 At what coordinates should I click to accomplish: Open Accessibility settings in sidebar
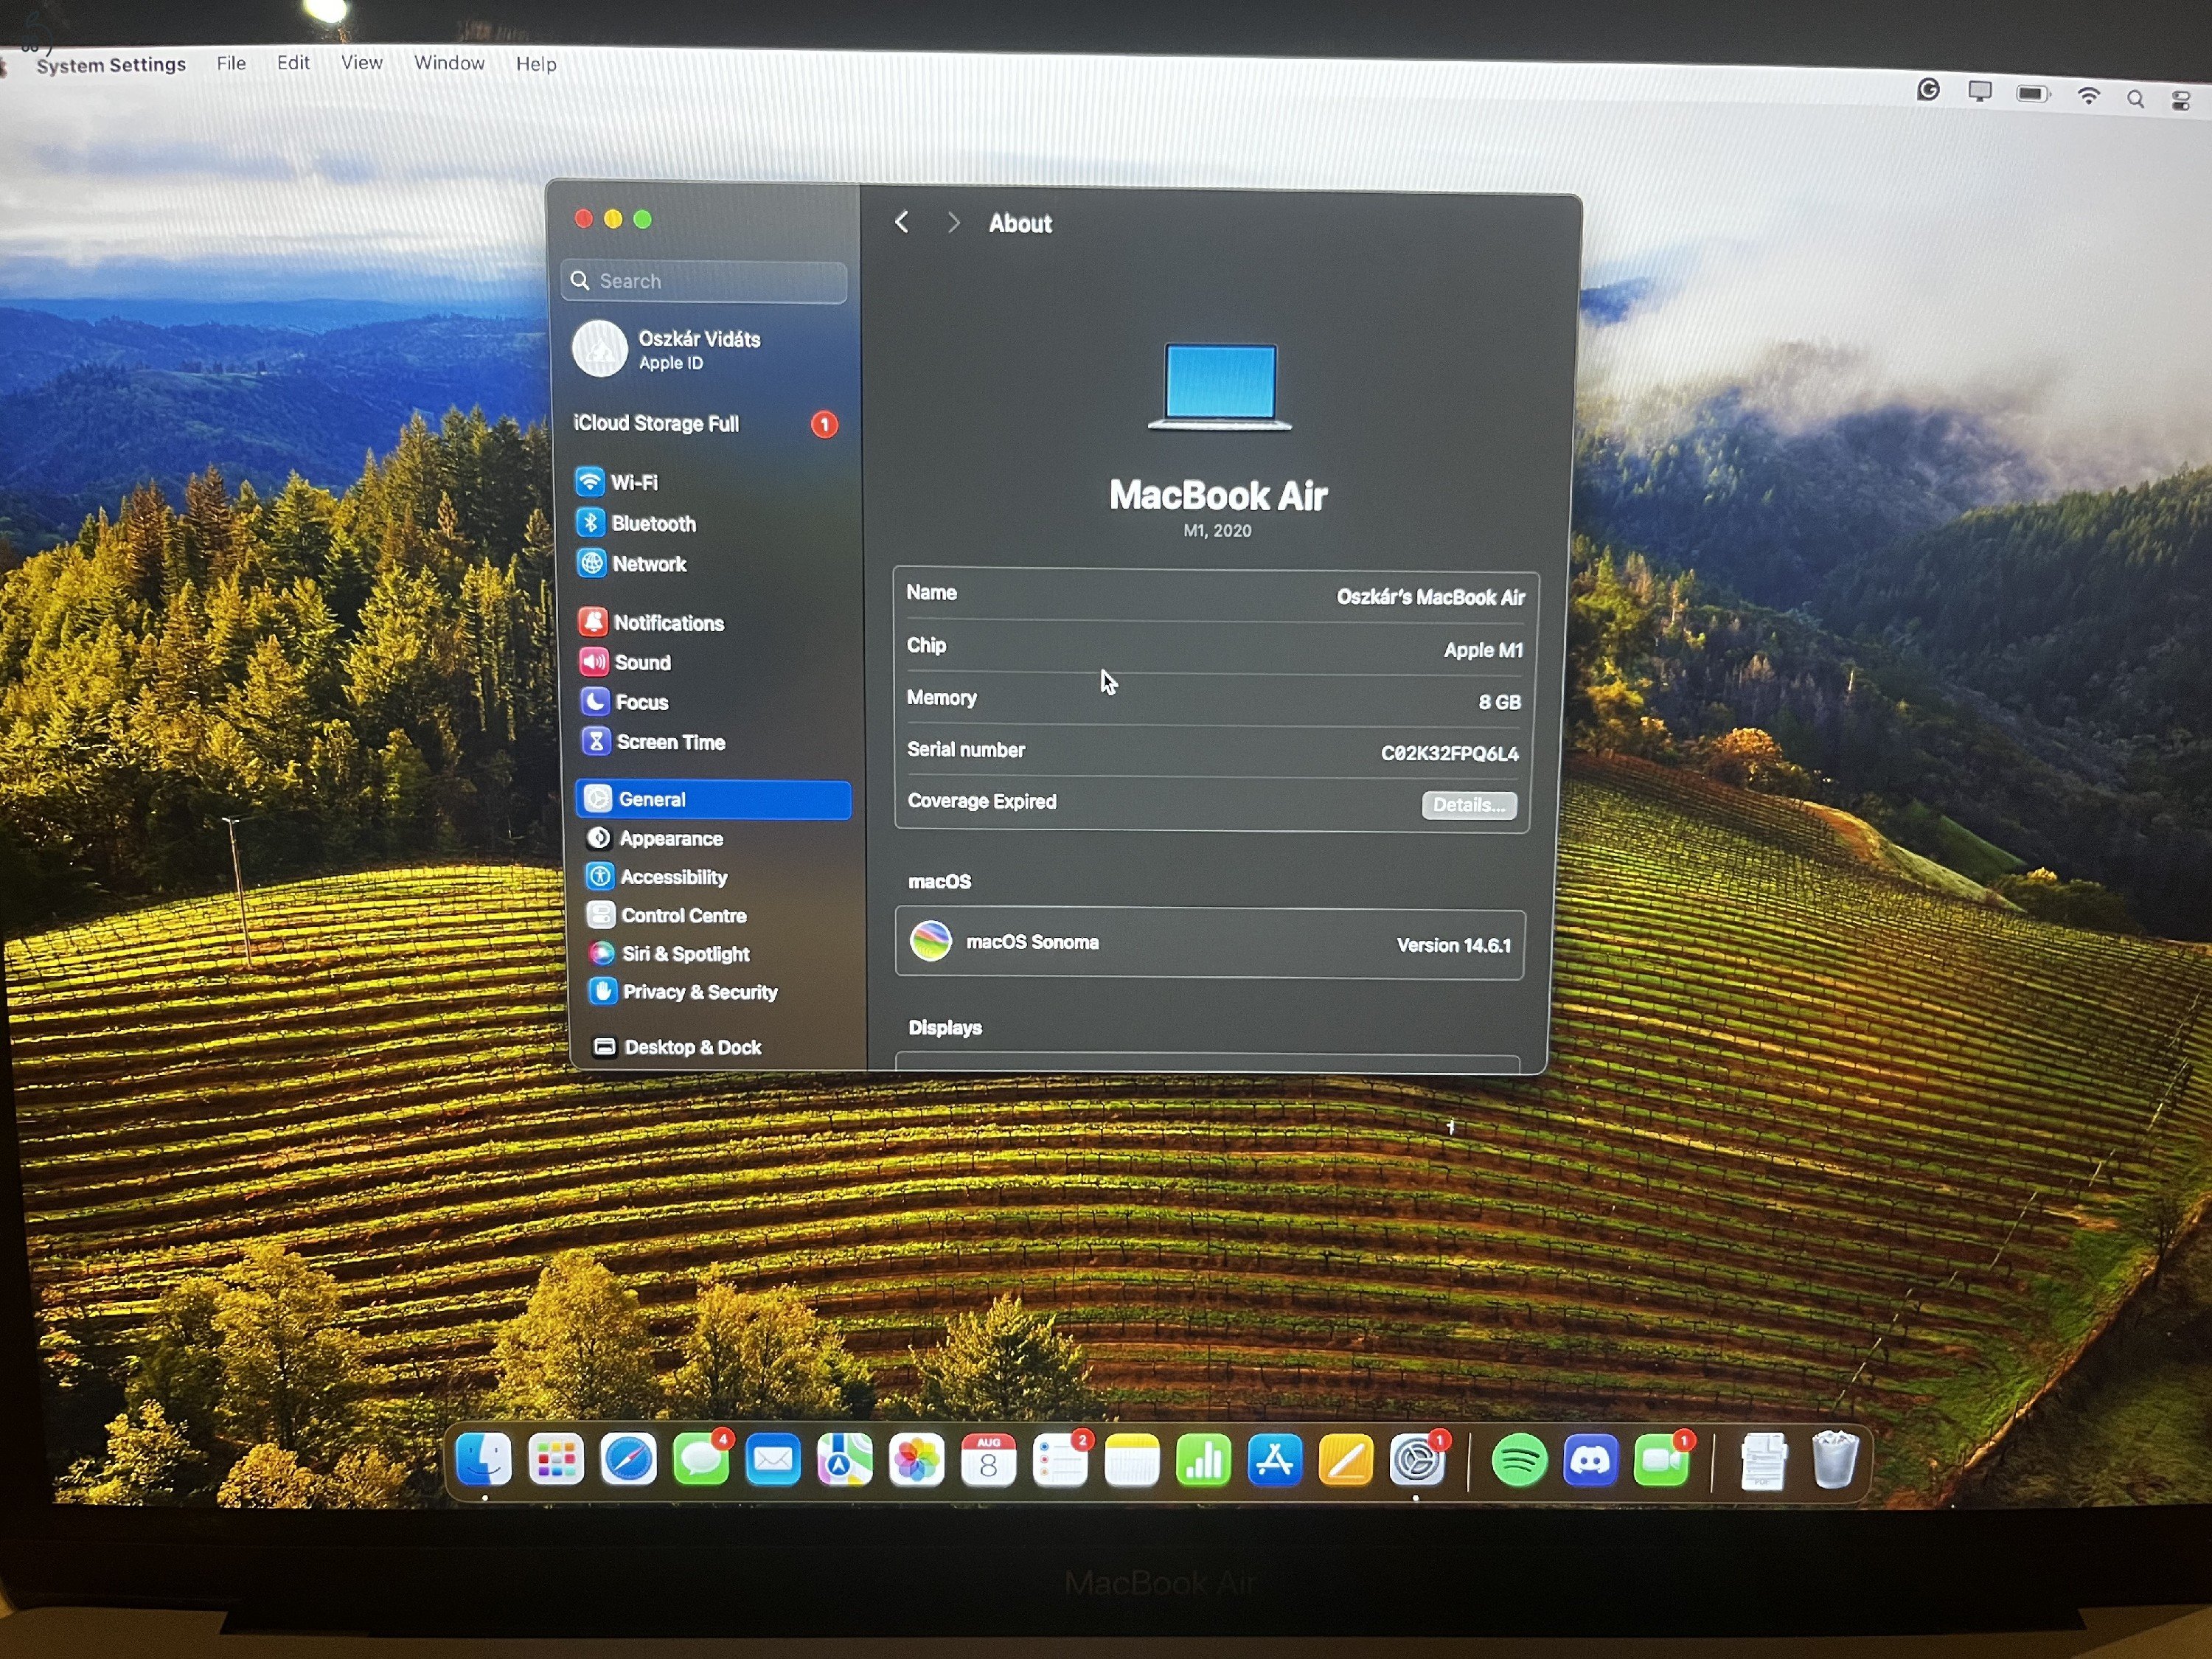tap(656, 877)
